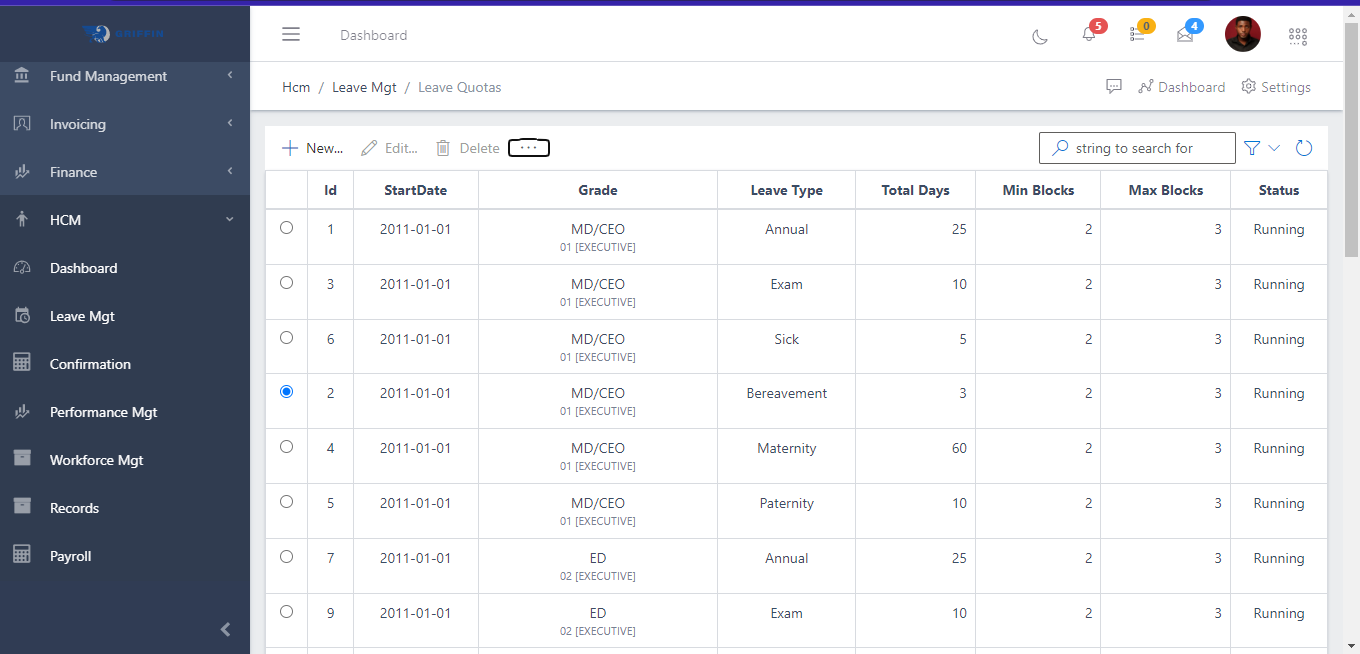Navigate to Payroll in the sidebar
Screen dimensions: 1360x654
(x=71, y=555)
